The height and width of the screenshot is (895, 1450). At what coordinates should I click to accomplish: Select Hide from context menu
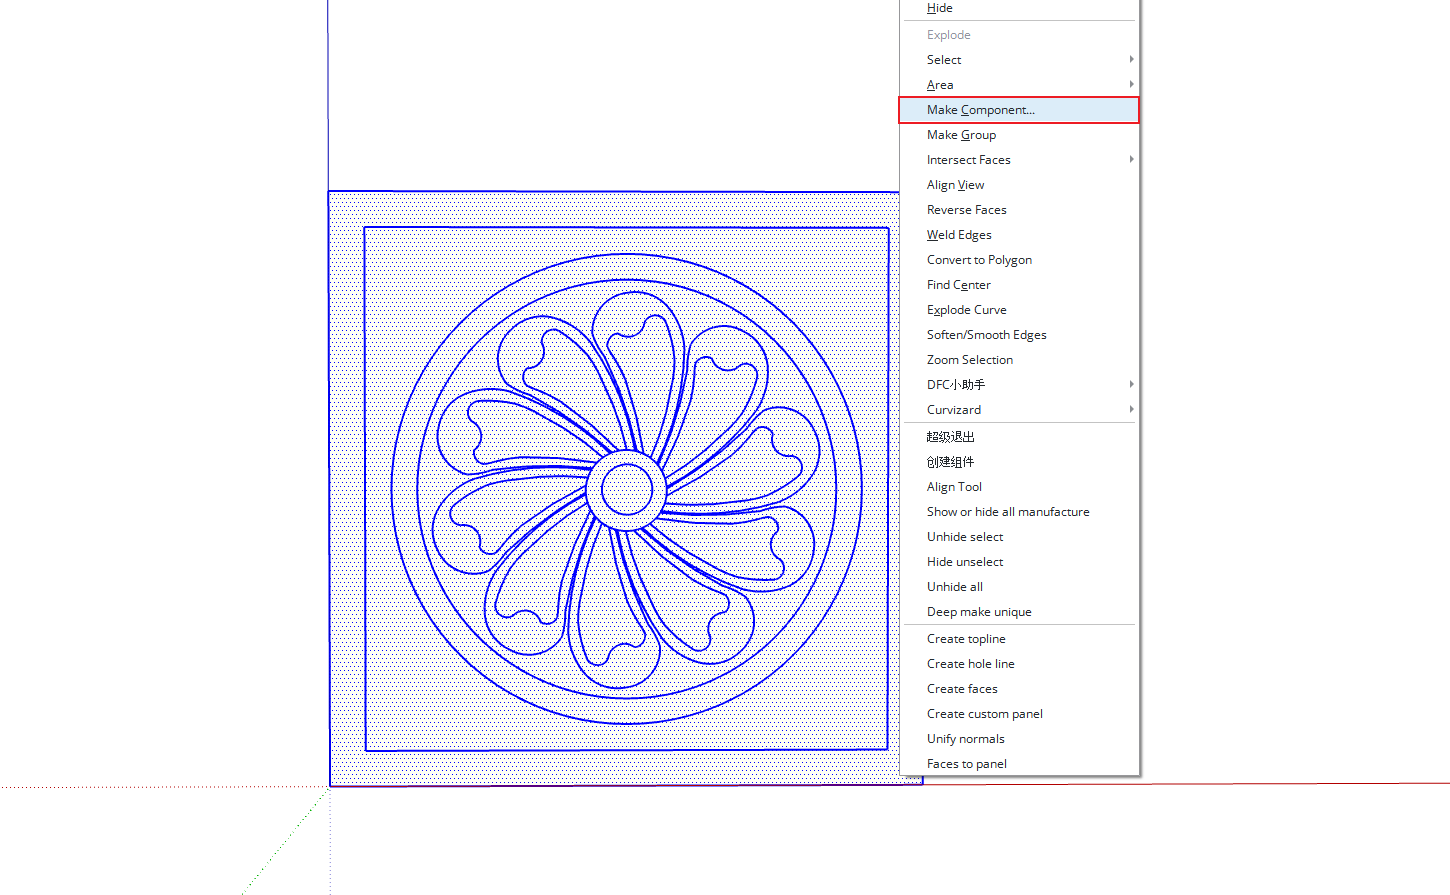pos(939,8)
